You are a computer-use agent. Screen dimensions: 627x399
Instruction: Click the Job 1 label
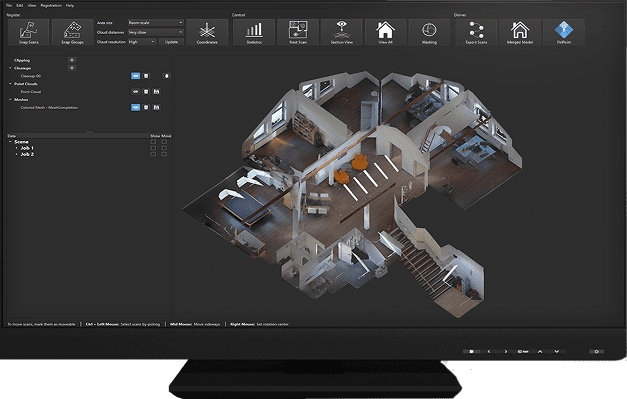27,148
